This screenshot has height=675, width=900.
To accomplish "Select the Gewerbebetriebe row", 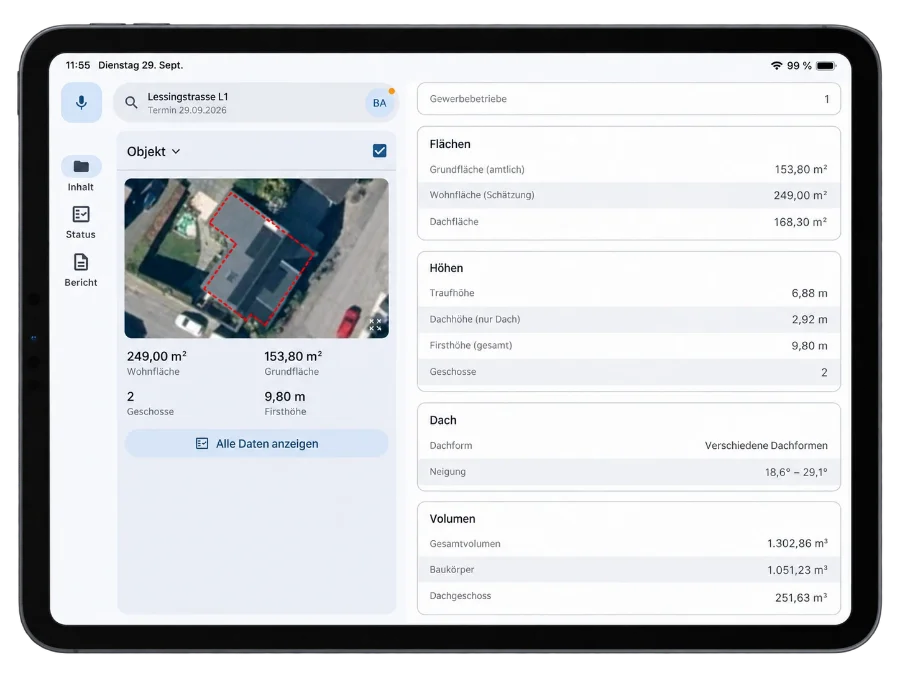I will coord(629,99).
